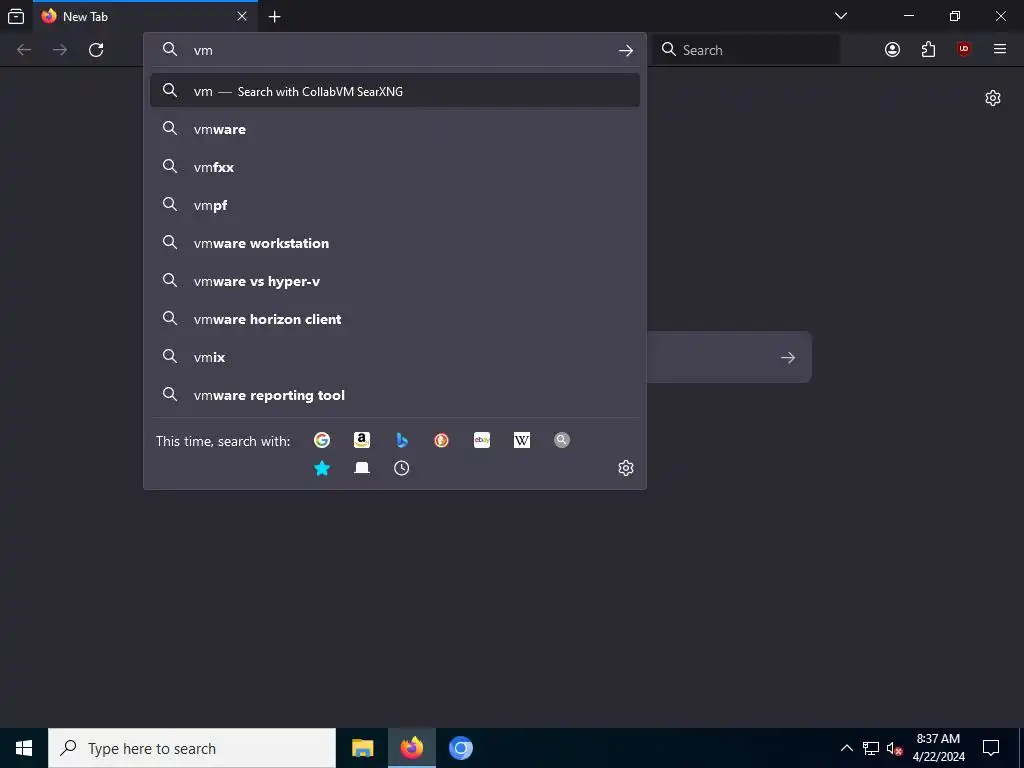Reload the current page
This screenshot has height=768, width=1024.
[x=96, y=50]
